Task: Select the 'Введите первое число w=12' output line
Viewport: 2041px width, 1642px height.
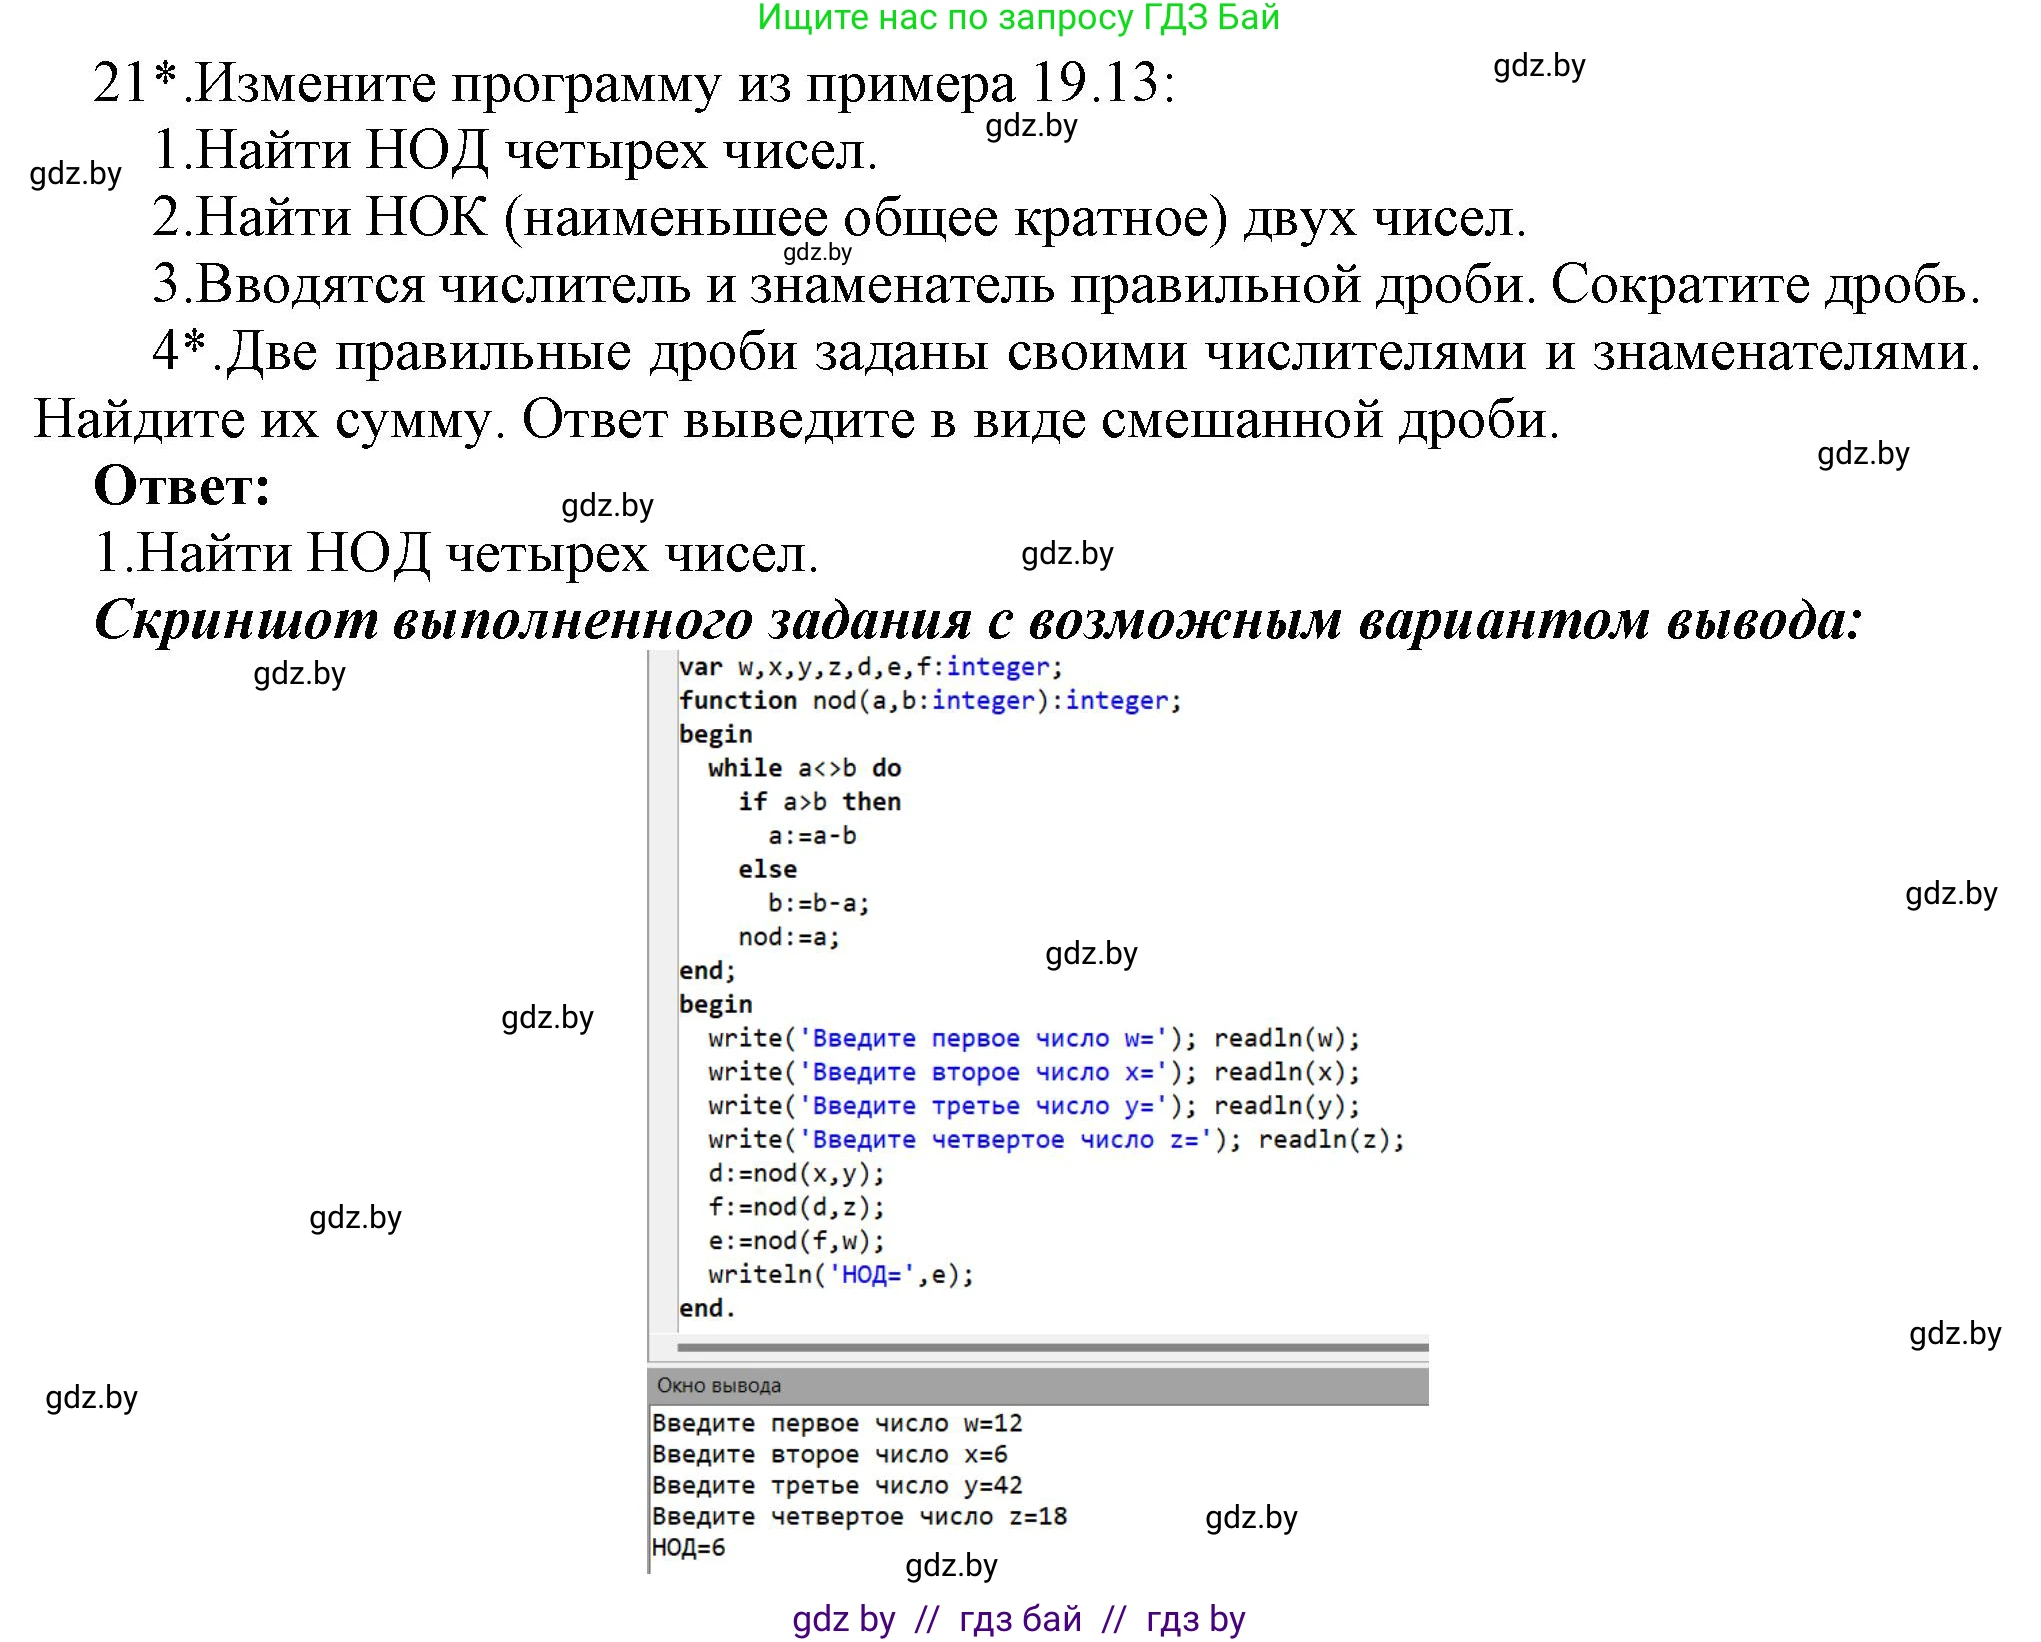Action: click(x=837, y=1423)
